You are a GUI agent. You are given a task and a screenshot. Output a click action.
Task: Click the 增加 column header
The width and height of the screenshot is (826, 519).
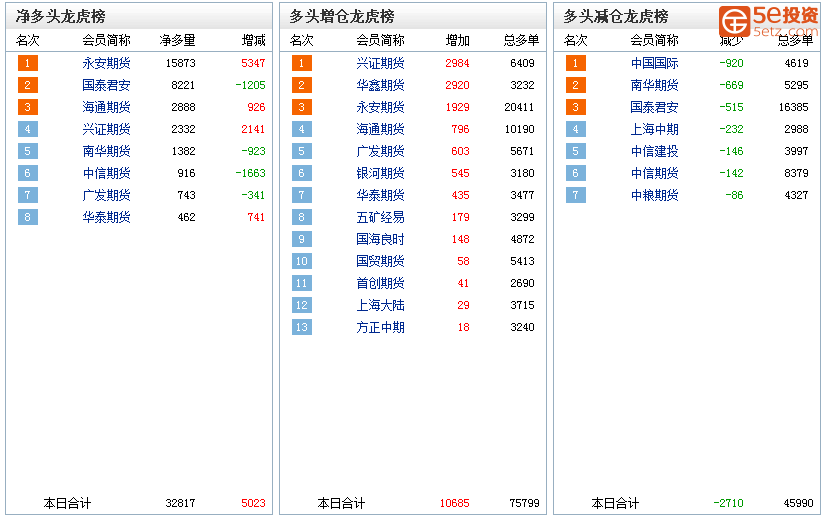point(457,41)
